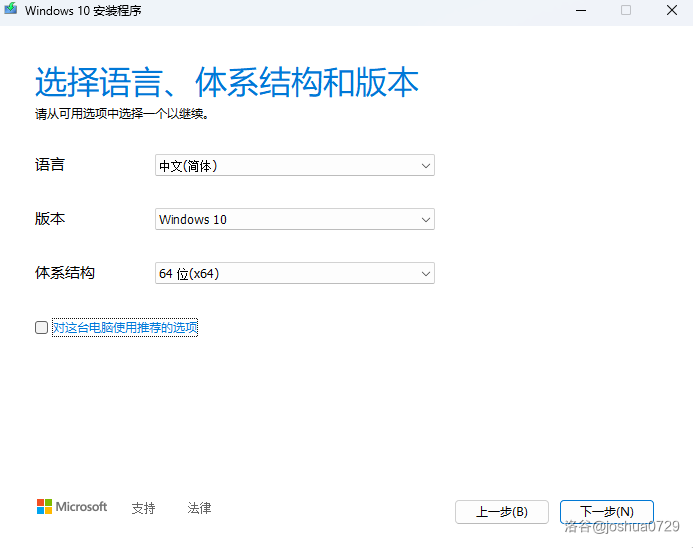Click the Windows 10 setup title bar icon
693x548 pixels.
(x=11, y=9)
